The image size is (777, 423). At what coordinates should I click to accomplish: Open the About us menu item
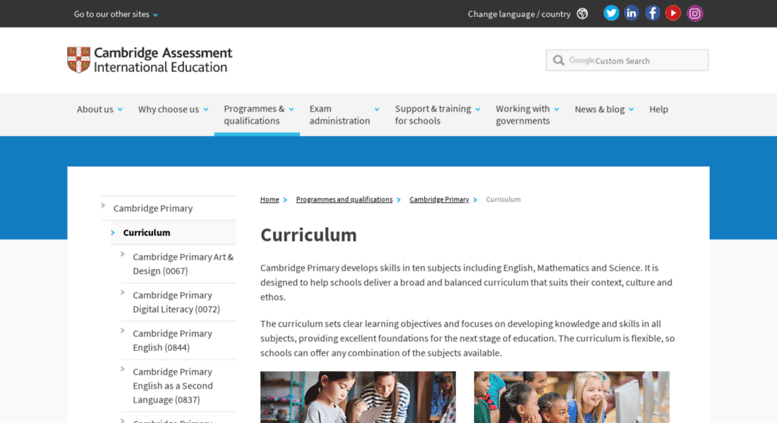click(95, 109)
